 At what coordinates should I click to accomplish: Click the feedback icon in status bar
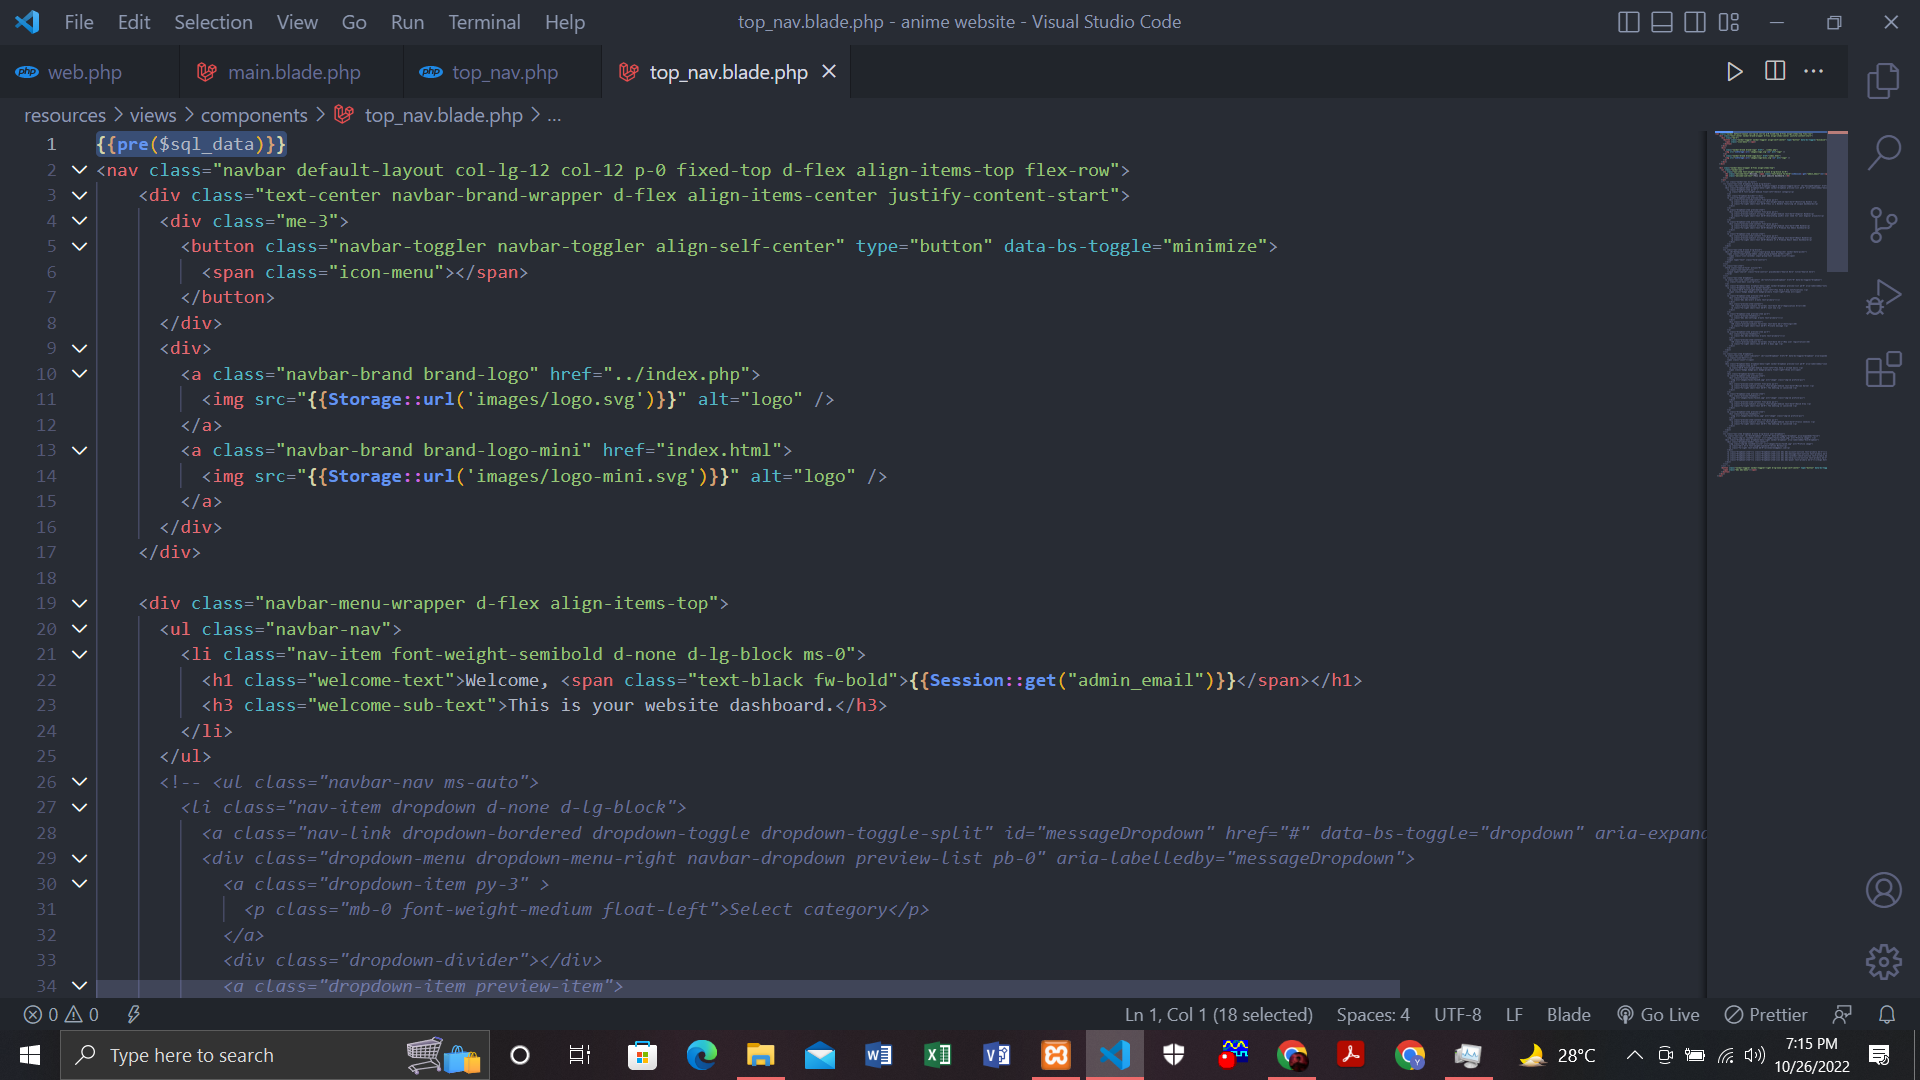click(1842, 1015)
